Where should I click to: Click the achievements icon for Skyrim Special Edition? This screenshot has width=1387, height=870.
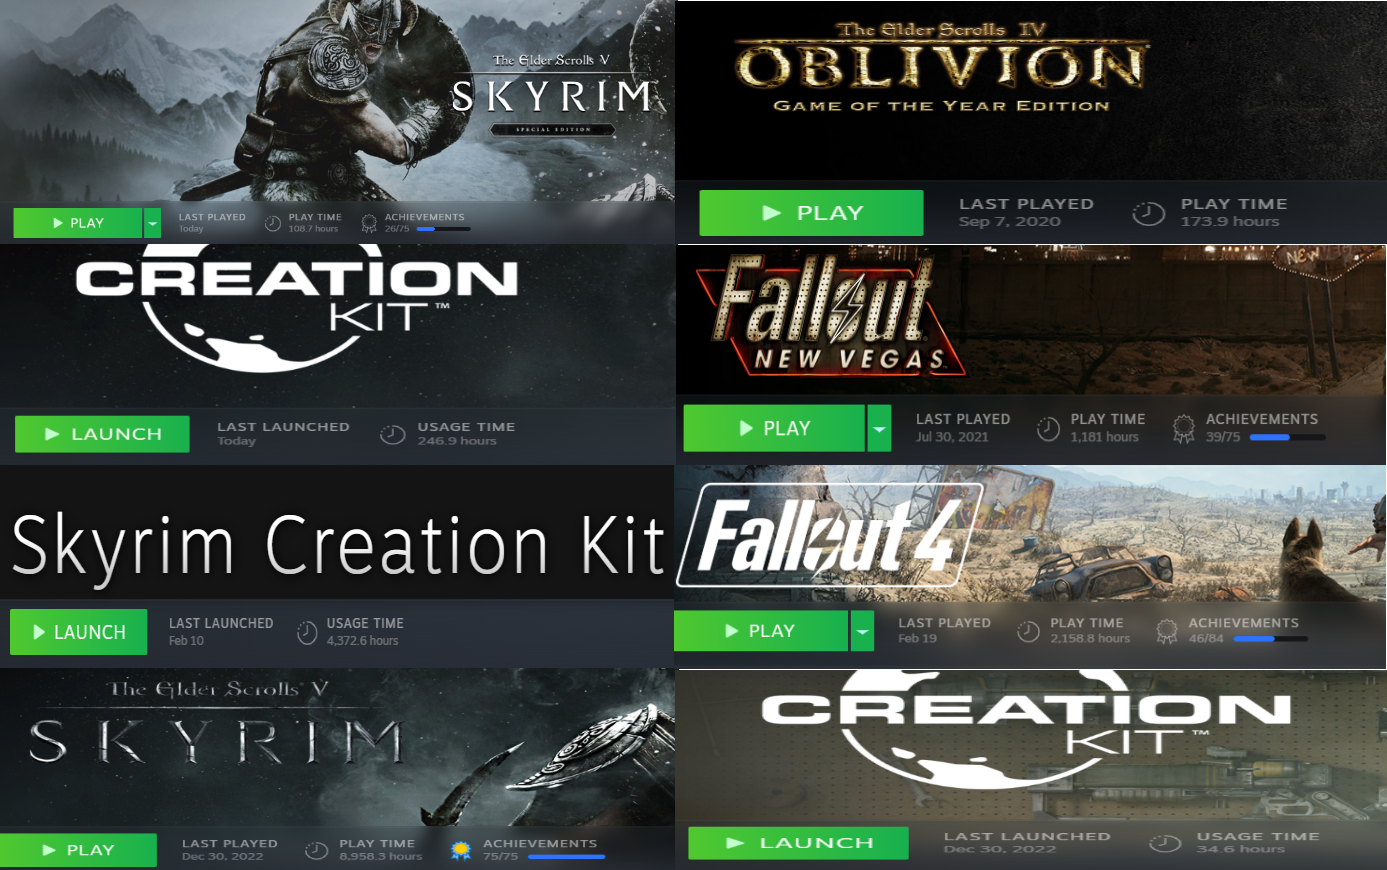click(x=369, y=223)
